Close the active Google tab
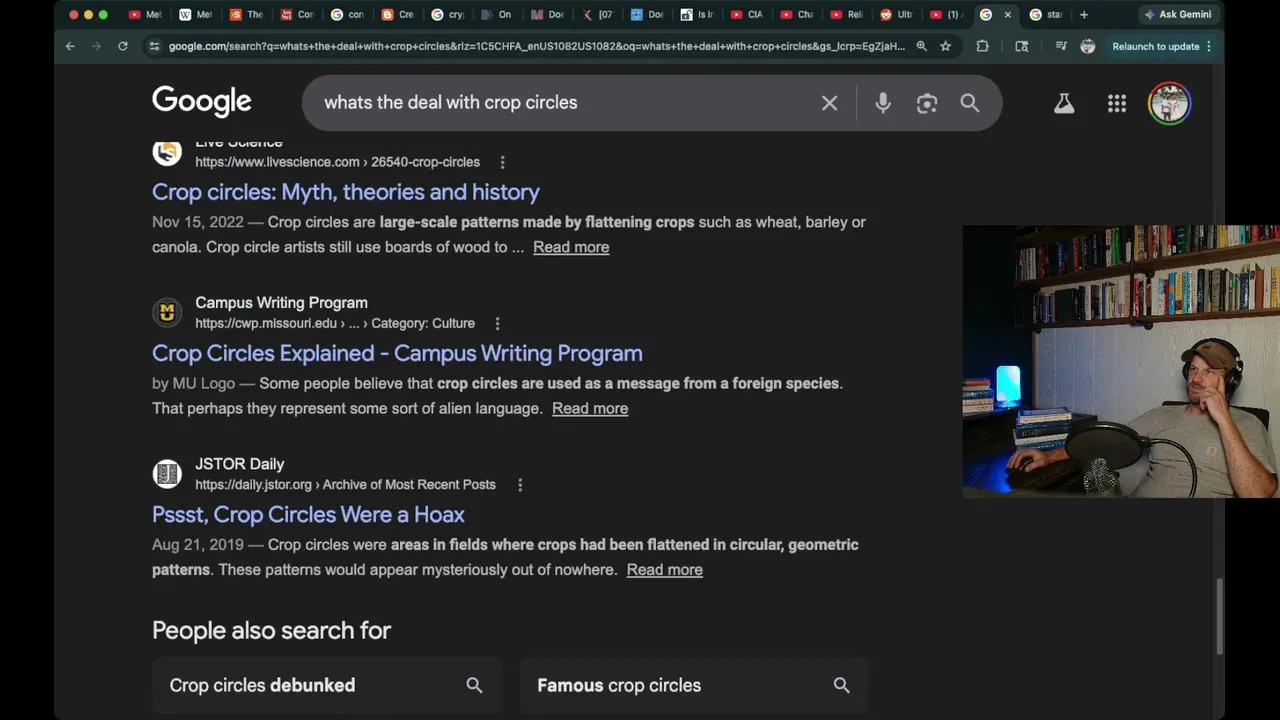The width and height of the screenshot is (1280, 720). coord(1007,15)
